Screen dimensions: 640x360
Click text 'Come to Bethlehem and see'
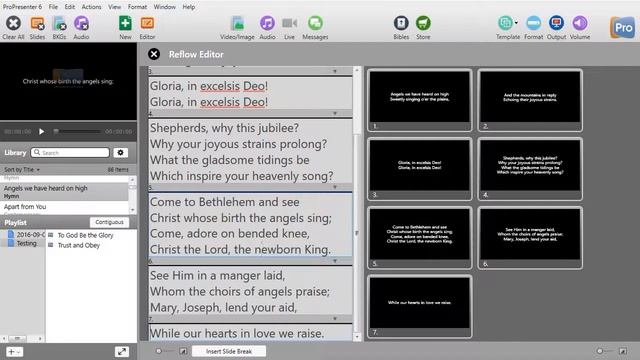(x=224, y=202)
